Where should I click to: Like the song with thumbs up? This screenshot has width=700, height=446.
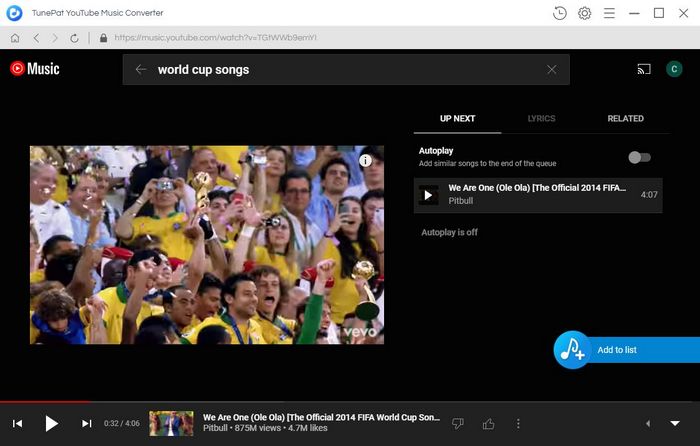[x=488, y=423]
